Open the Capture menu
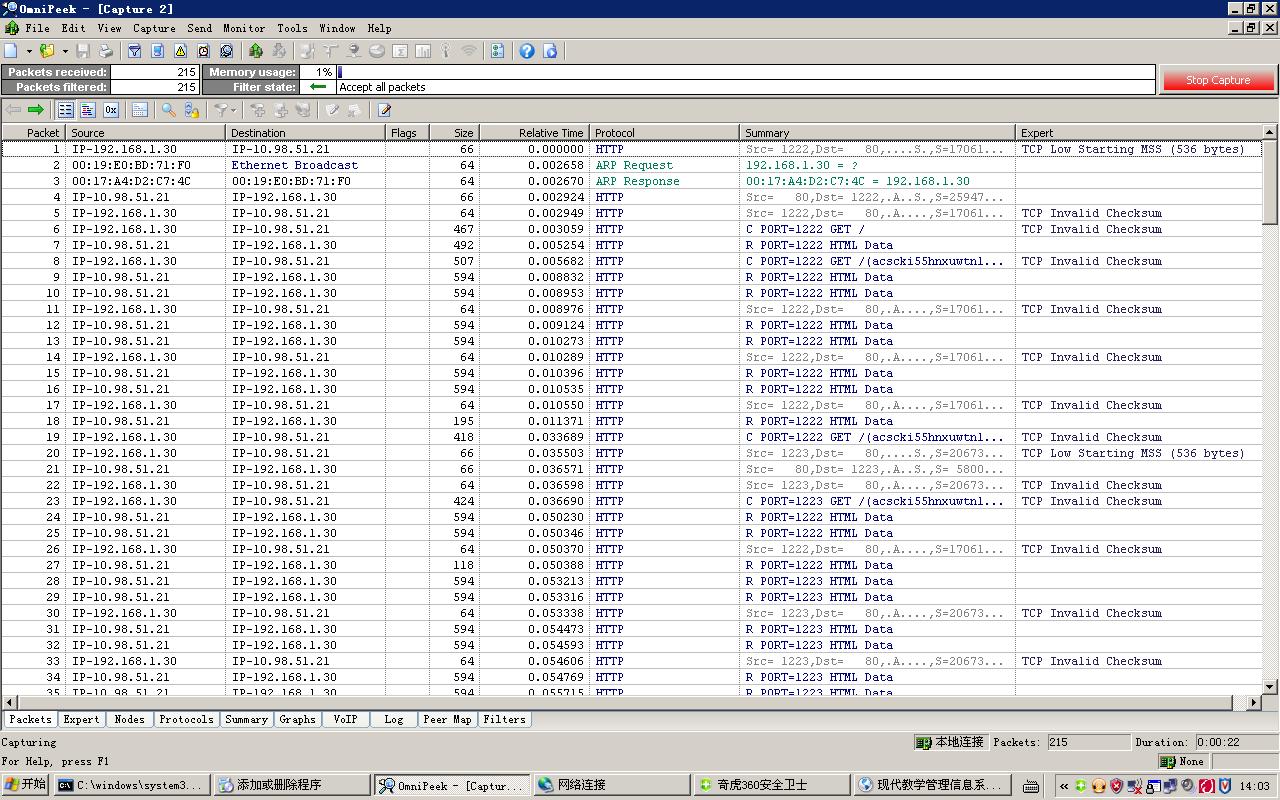1280x800 pixels. (x=154, y=28)
